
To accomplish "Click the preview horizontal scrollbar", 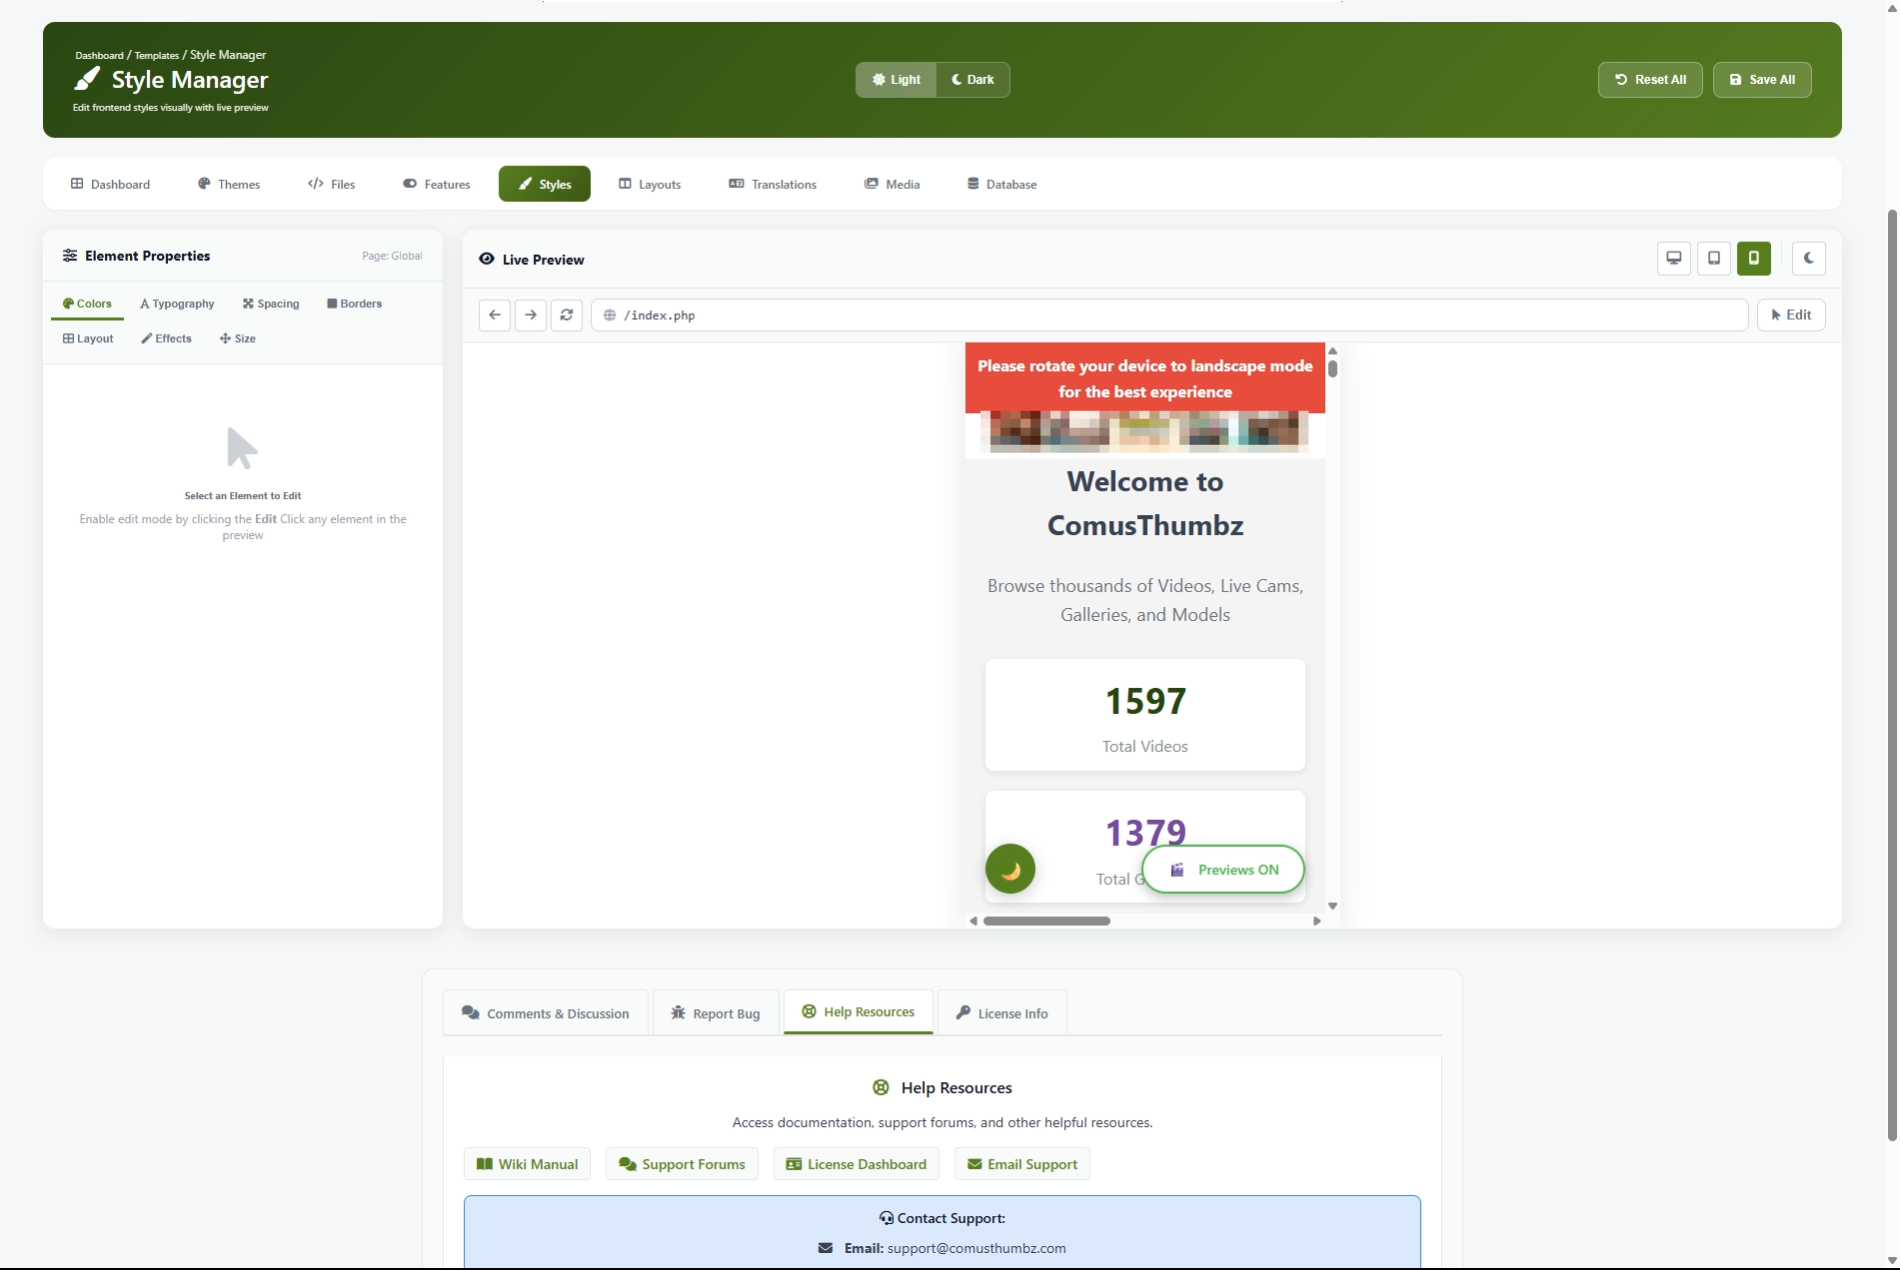I will click(x=1046, y=921).
